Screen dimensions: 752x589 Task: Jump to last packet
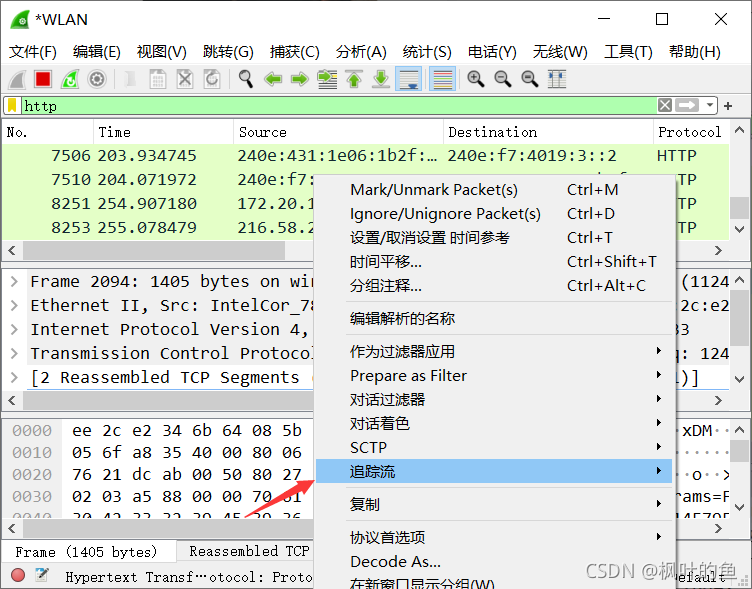point(381,79)
